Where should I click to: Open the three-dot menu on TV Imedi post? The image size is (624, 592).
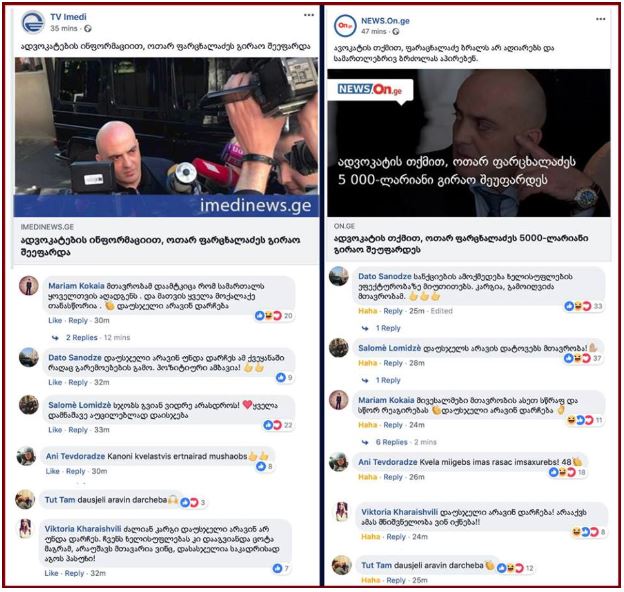[x=309, y=15]
